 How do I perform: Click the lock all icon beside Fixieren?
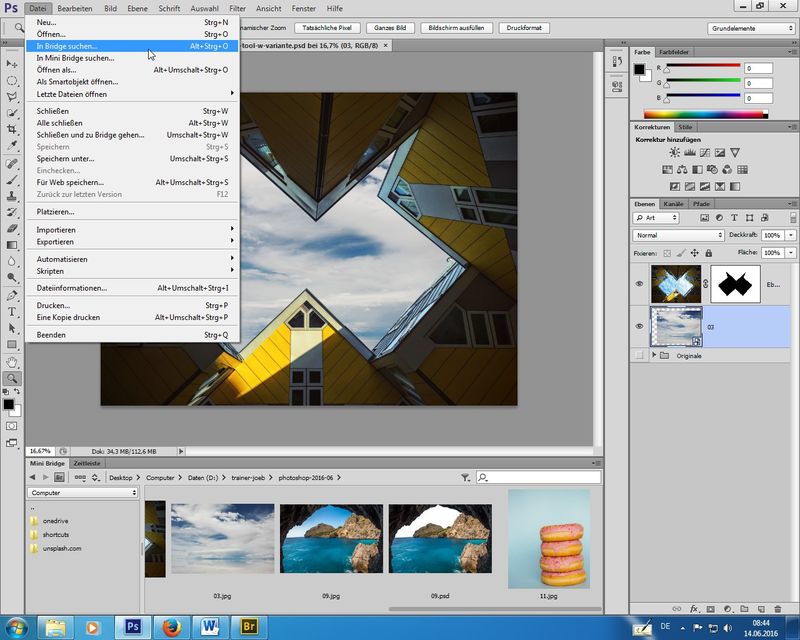[708, 252]
